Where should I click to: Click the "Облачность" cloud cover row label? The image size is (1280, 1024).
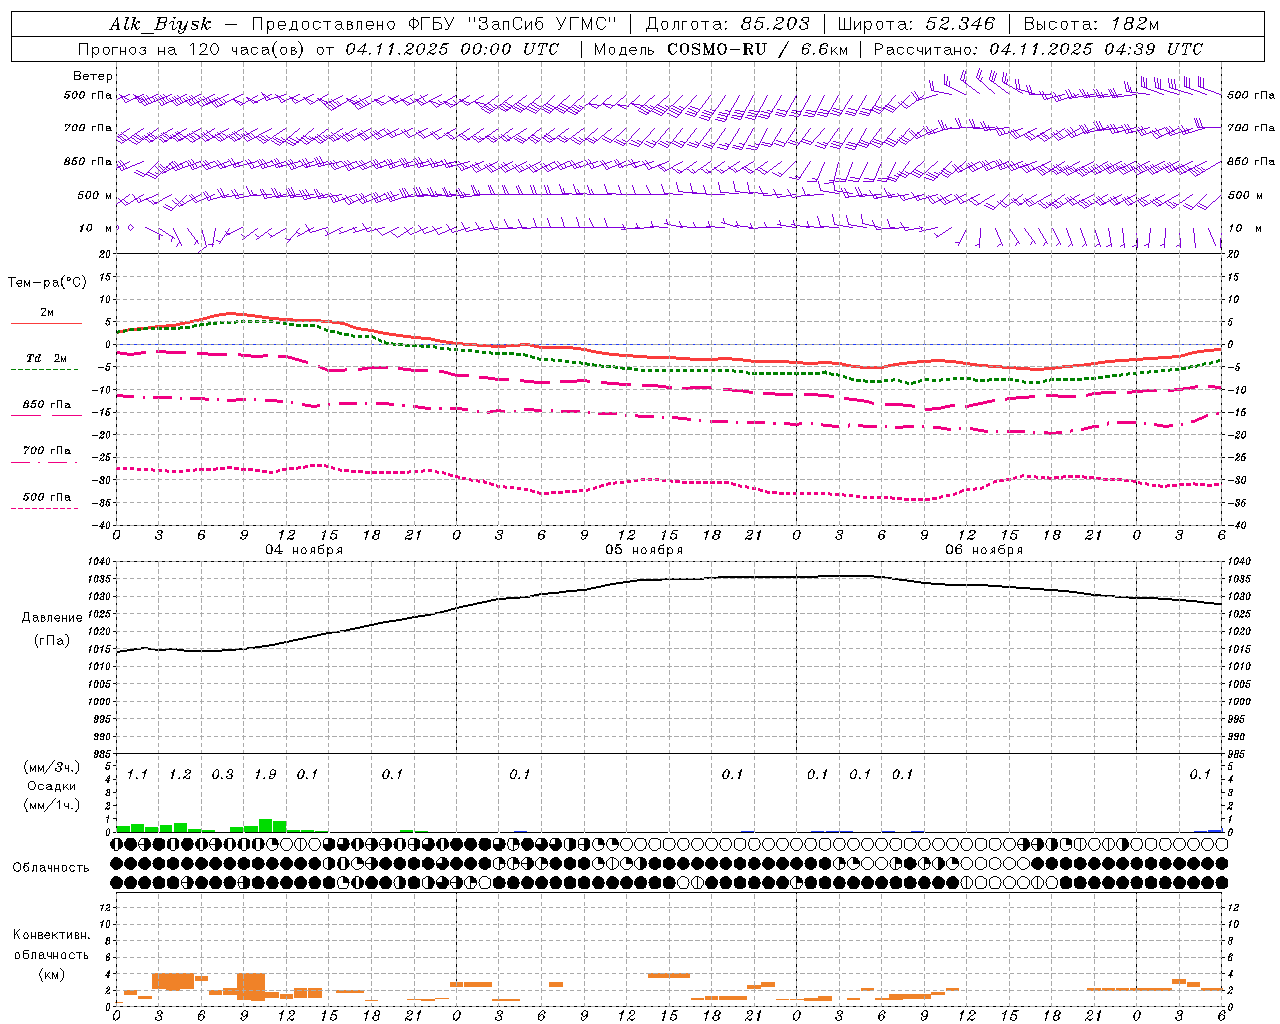(x=51, y=867)
